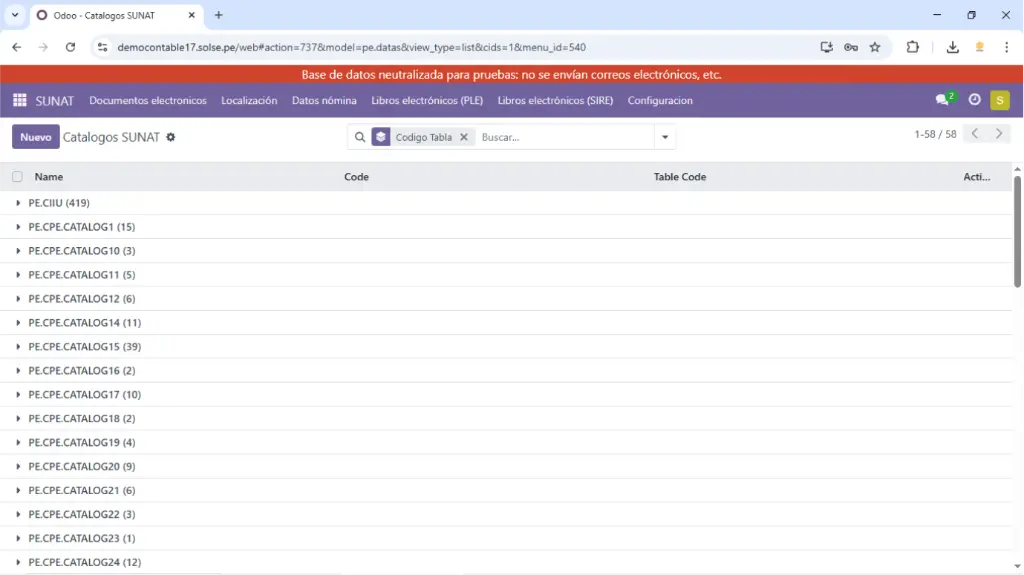Sort the list by Table Code column
This screenshot has height=575, width=1024.
pos(680,177)
